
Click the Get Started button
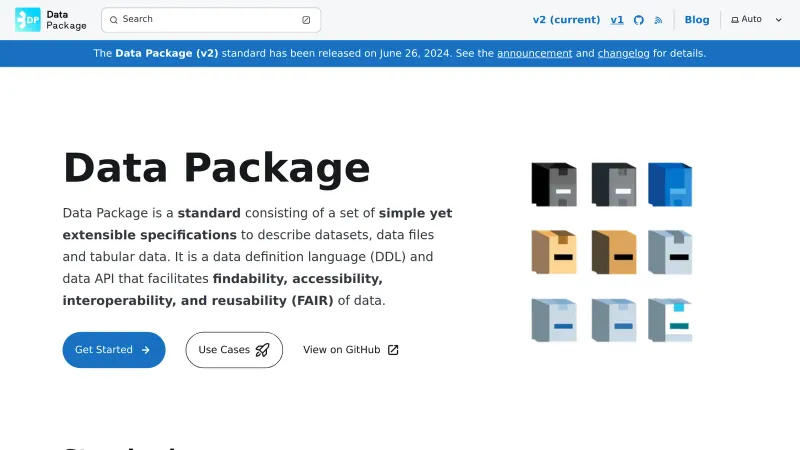[113, 350]
